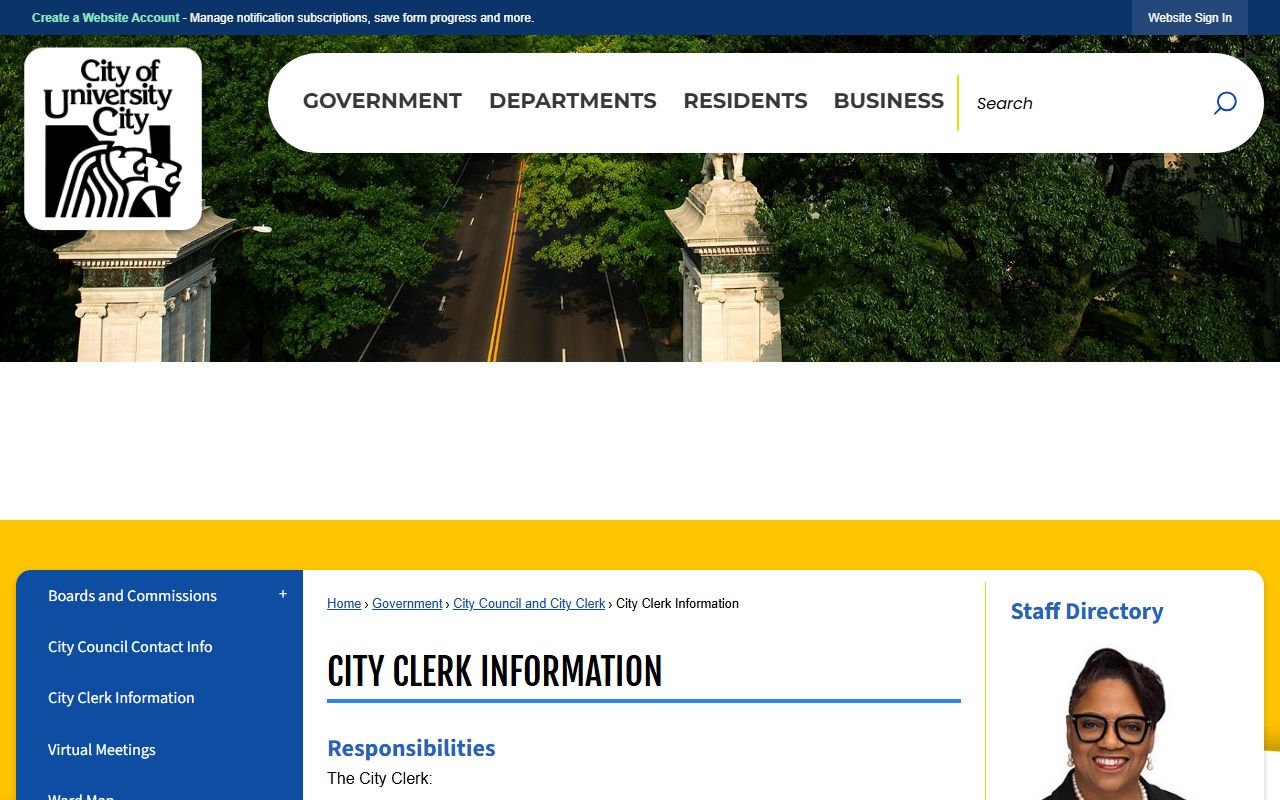
Task: Click the 'The City Clerk:' text
Action: (x=380, y=779)
